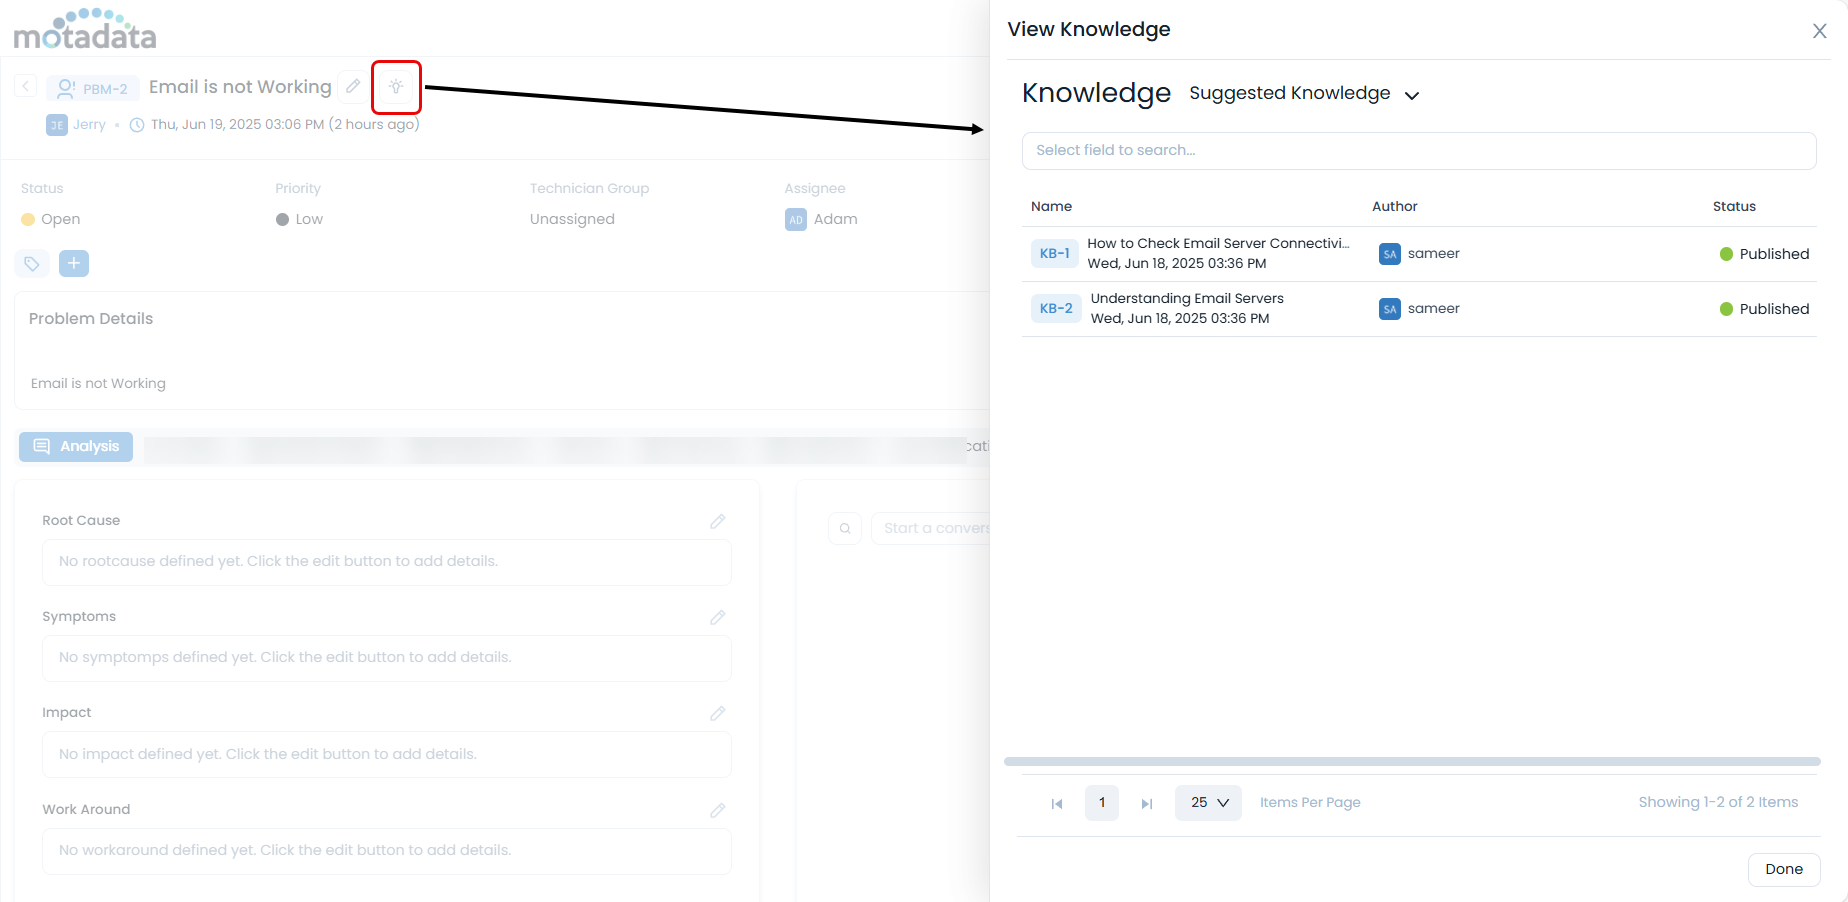Switch to the Analysis tab
This screenshot has height=902, width=1848.
pyautogui.click(x=75, y=446)
